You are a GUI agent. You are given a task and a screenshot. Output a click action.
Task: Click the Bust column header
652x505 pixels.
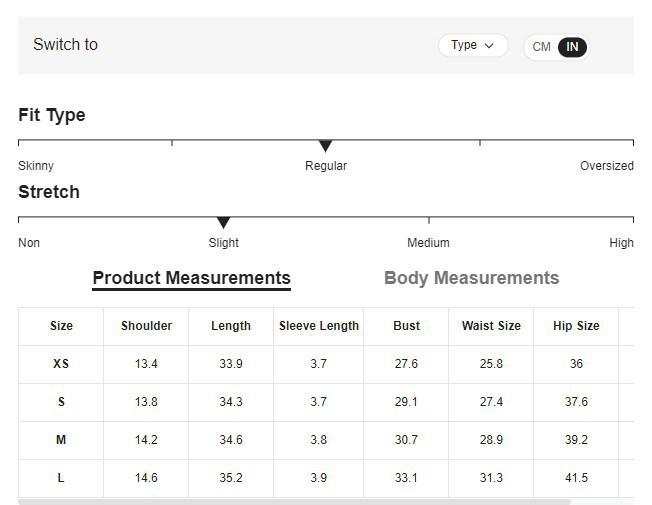click(x=406, y=326)
